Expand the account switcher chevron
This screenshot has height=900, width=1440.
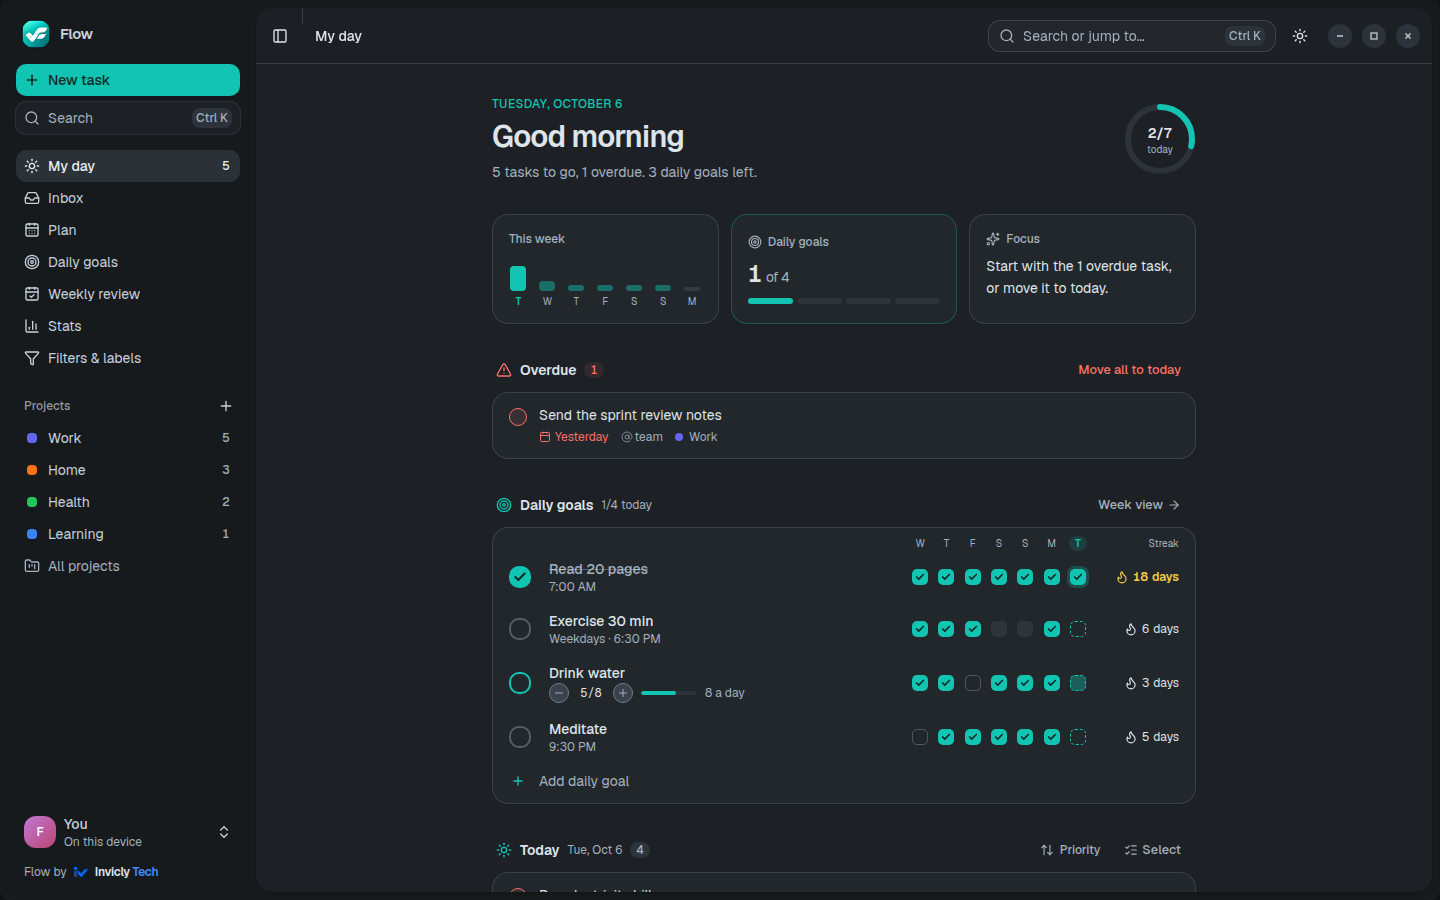[x=224, y=832]
